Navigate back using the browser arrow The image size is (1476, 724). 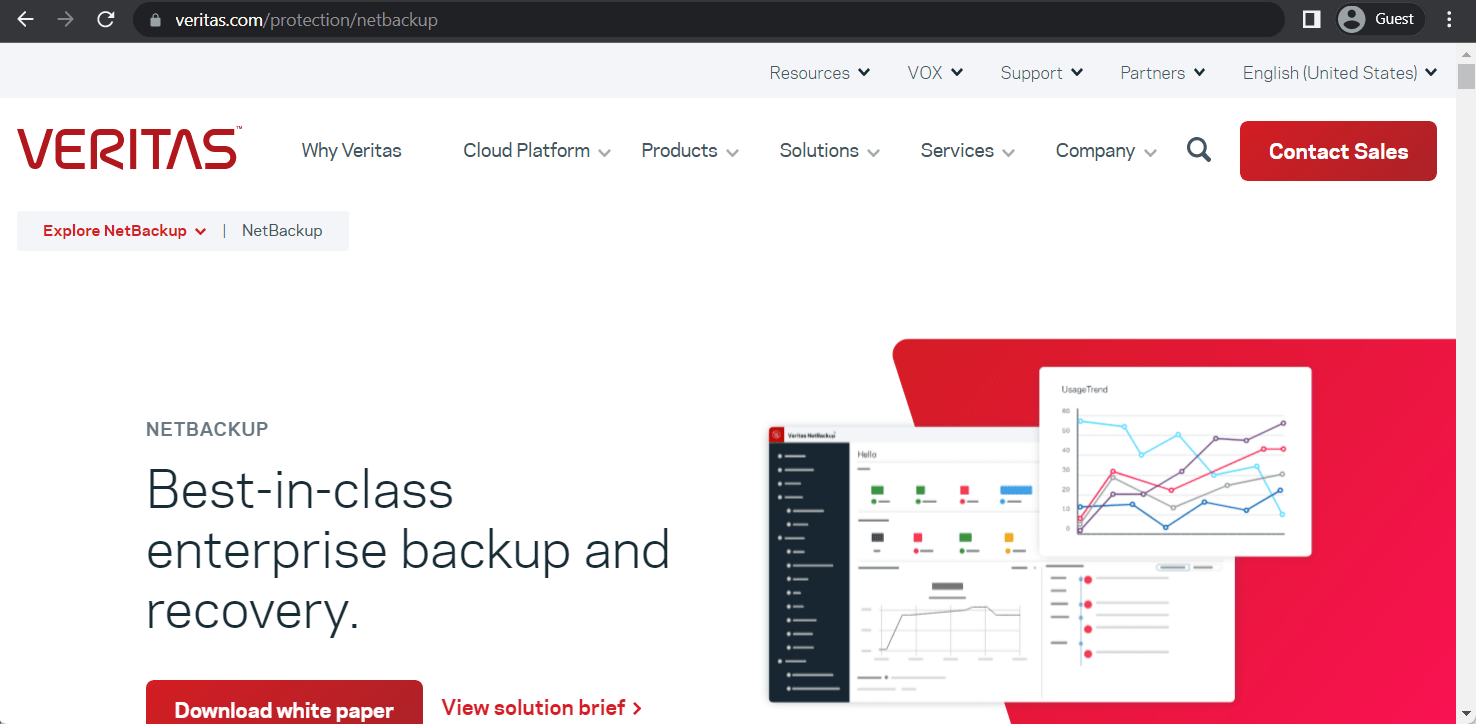[x=24, y=18]
